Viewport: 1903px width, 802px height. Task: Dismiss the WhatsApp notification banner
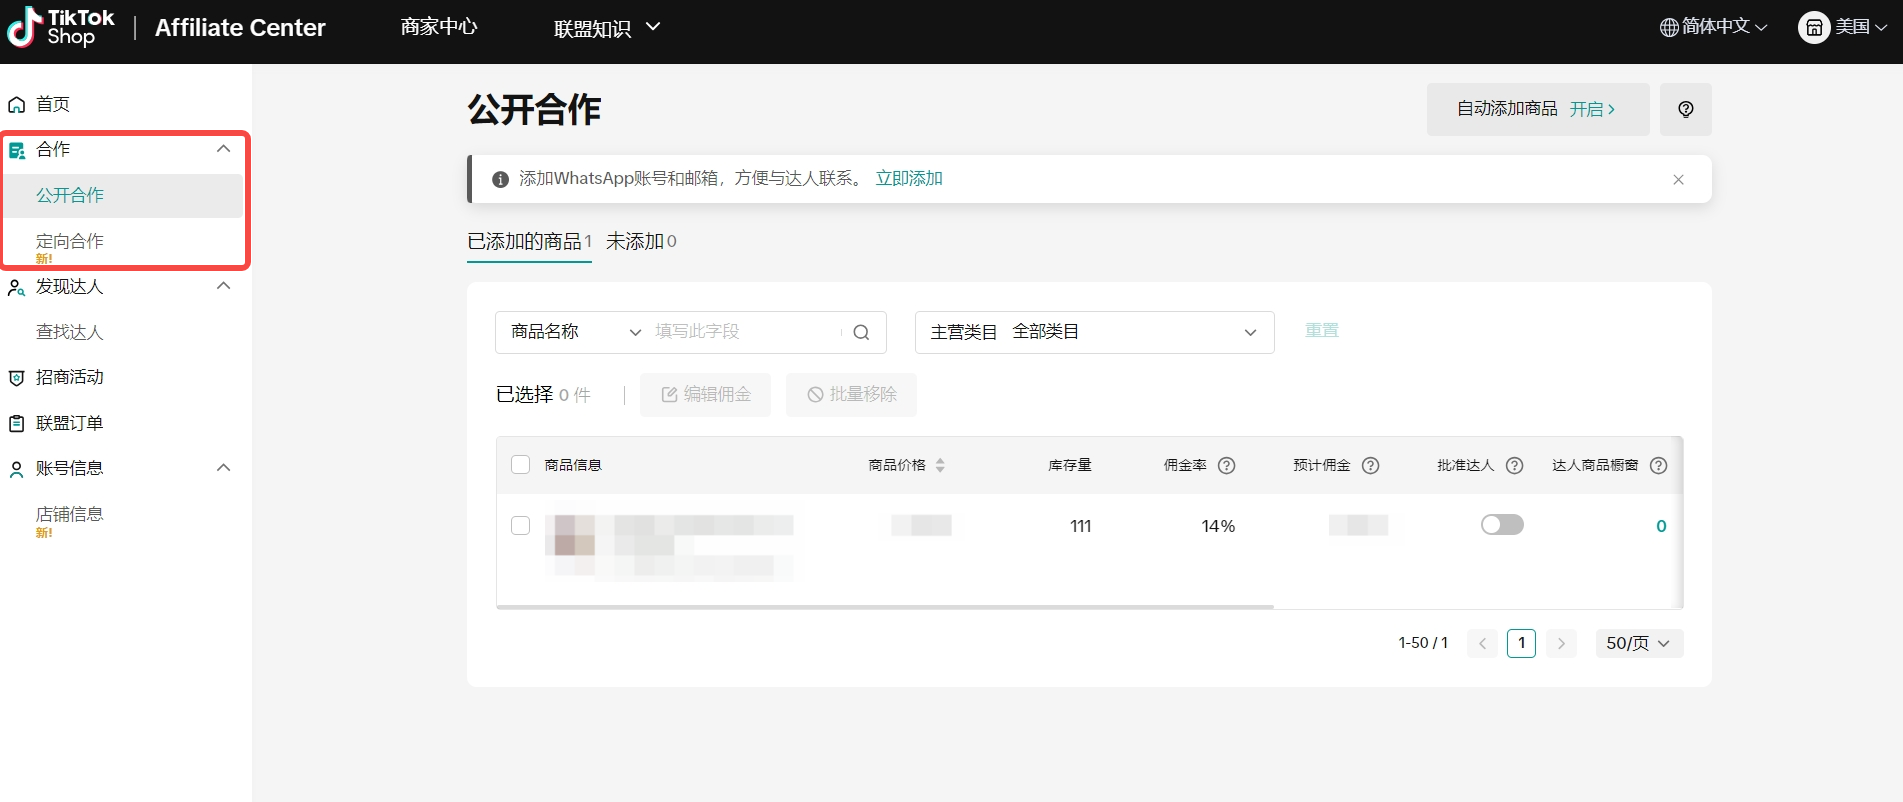click(1678, 180)
